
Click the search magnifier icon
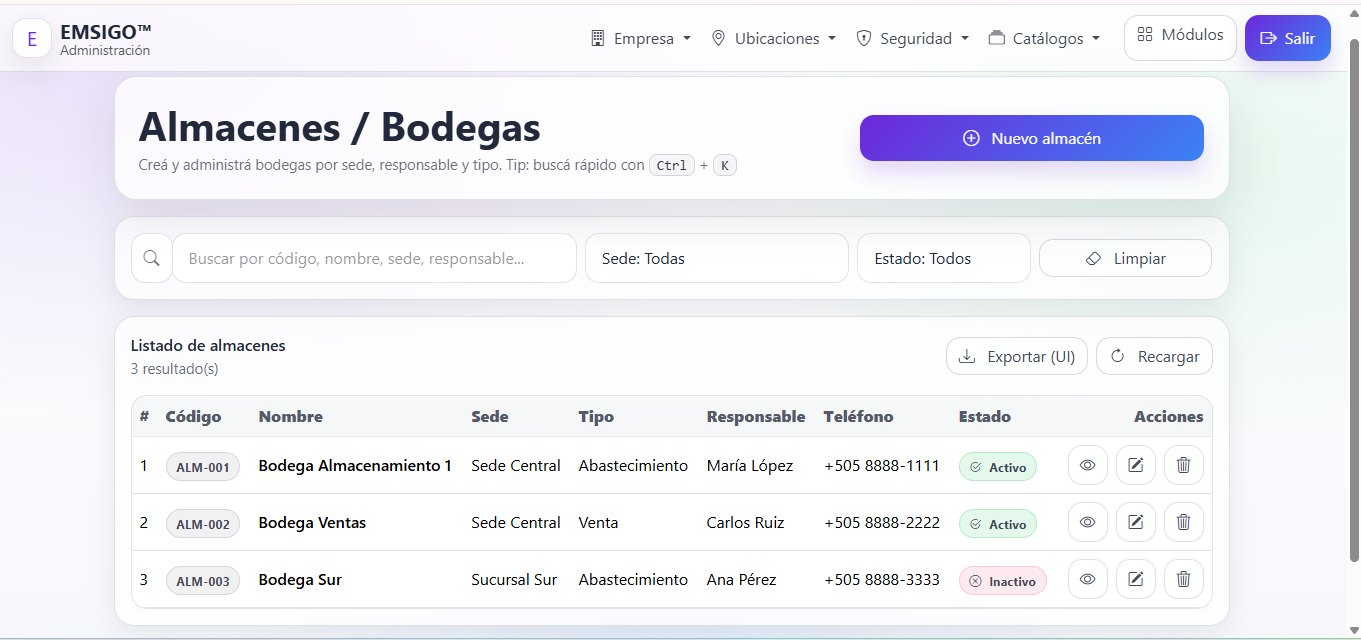pyautogui.click(x=152, y=258)
